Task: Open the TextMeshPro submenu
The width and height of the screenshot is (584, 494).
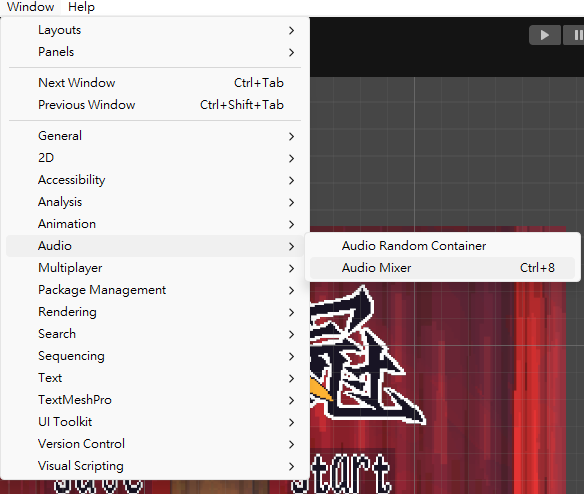Action: (x=155, y=400)
